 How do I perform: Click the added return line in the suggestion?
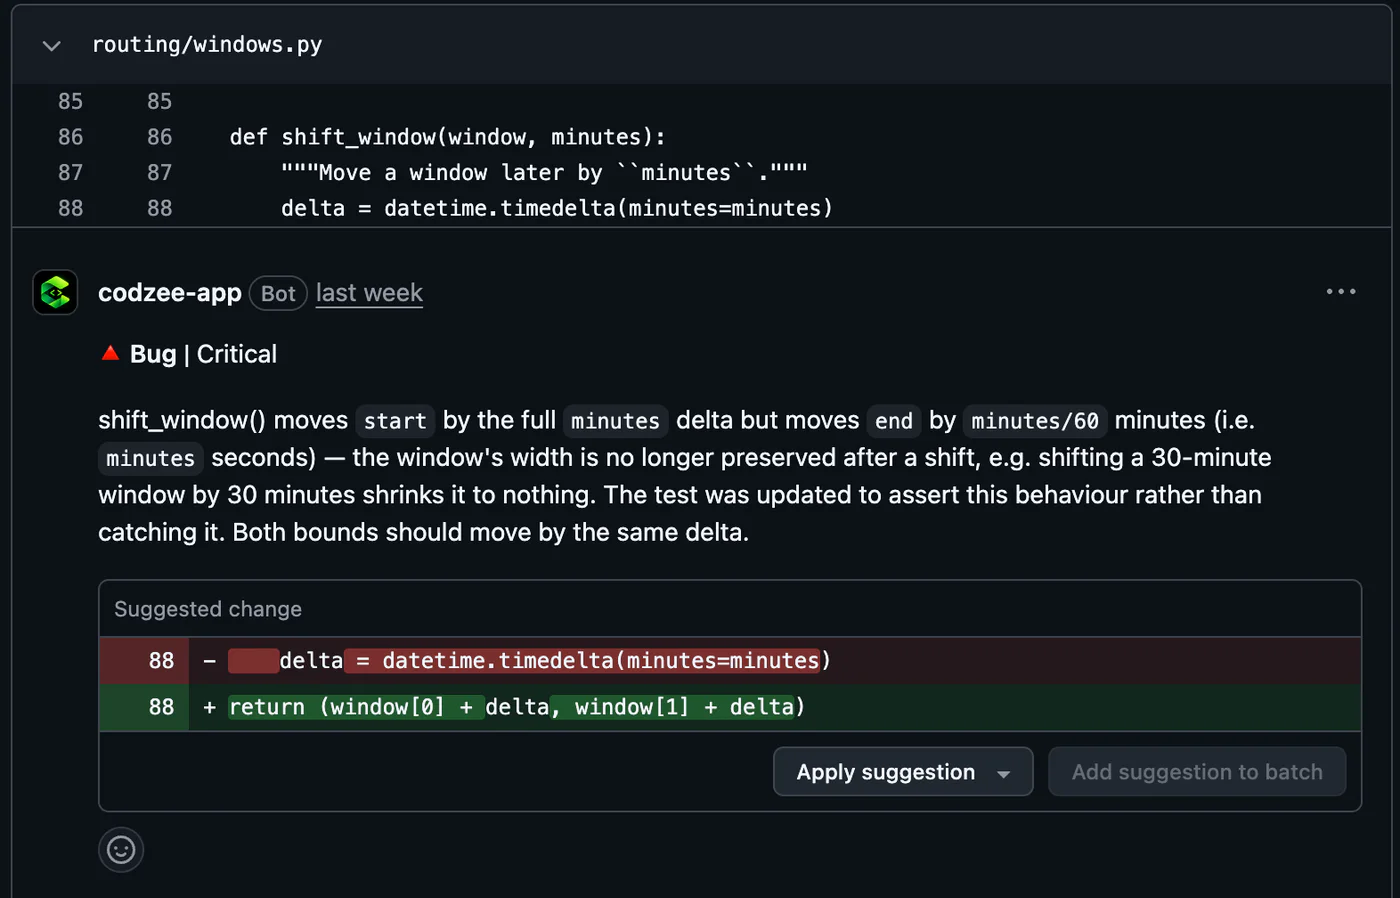[730, 707]
